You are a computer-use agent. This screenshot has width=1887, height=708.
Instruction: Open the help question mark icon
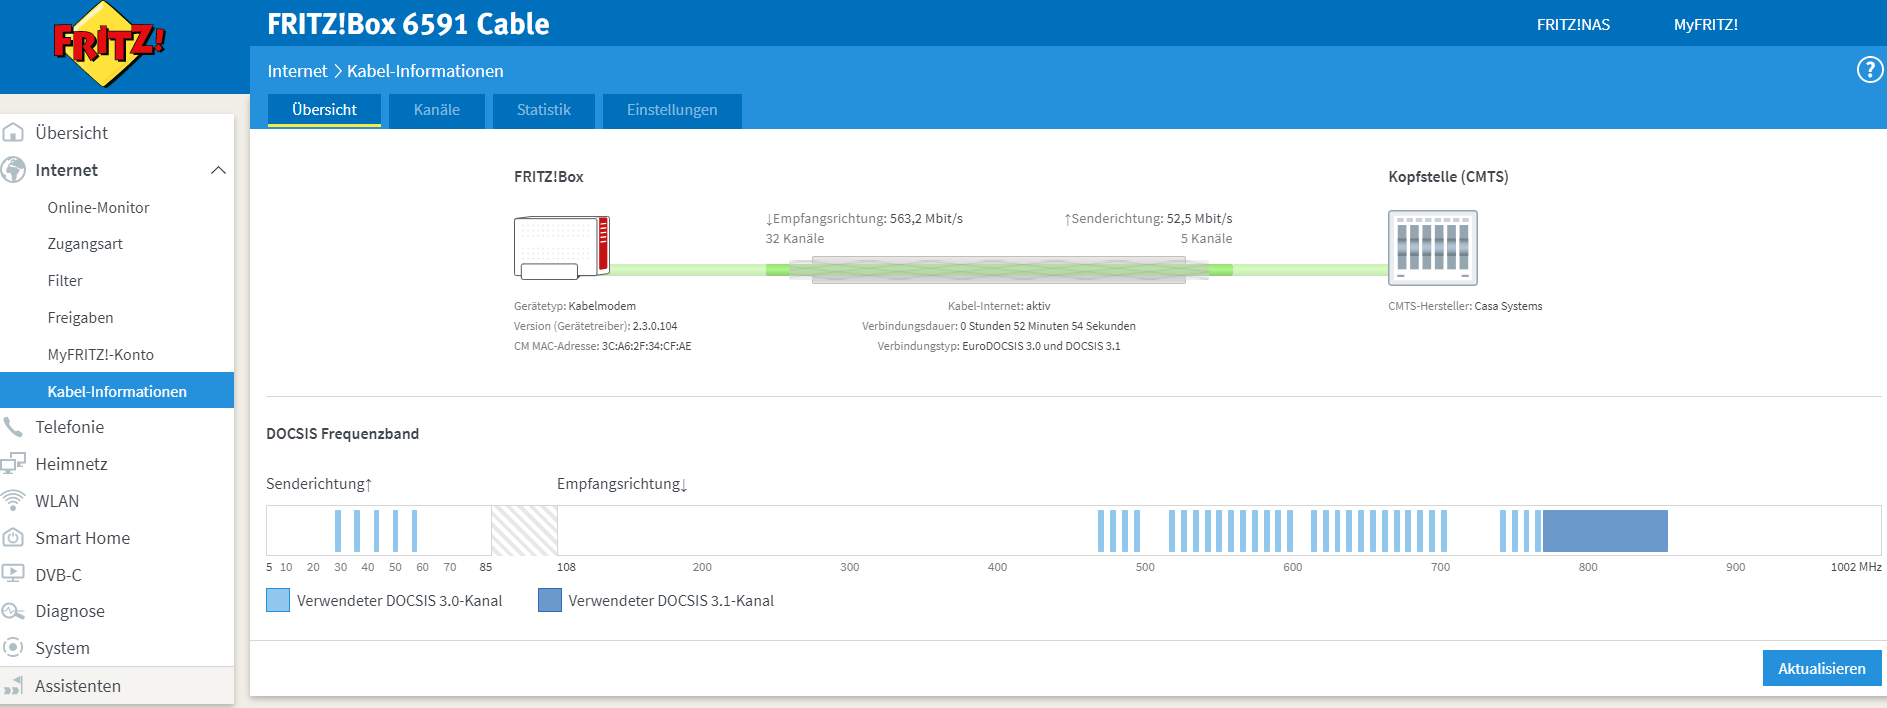pos(1869,70)
